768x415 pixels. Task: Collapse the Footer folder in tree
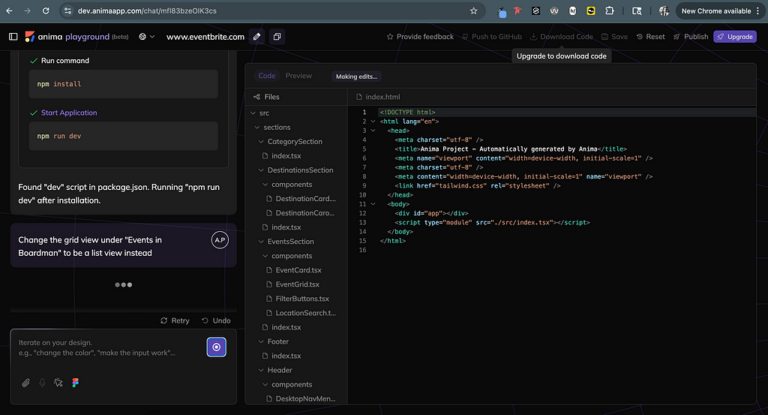click(x=261, y=342)
